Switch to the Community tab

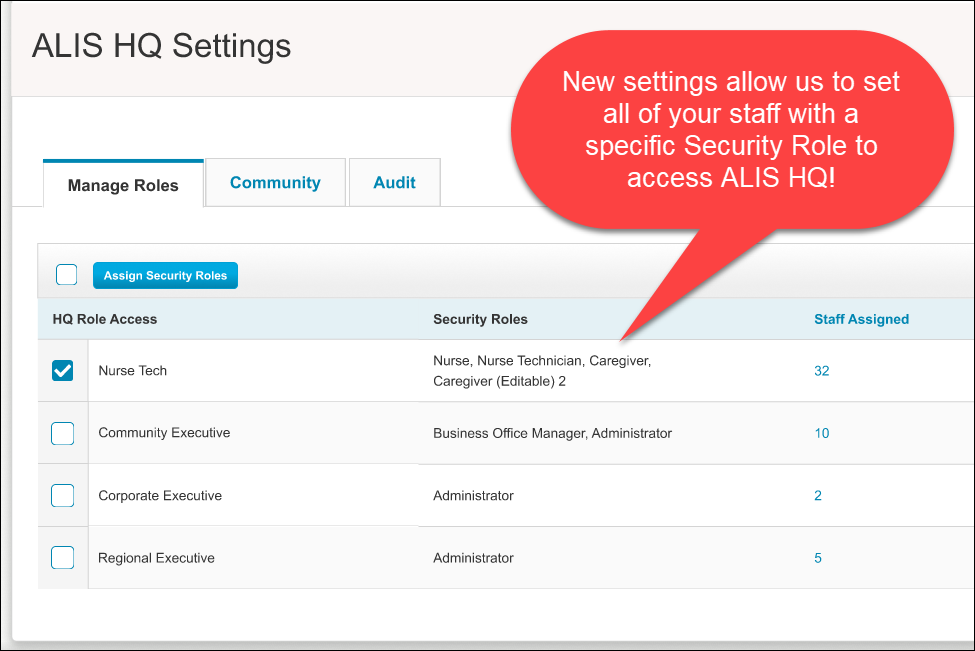275,182
